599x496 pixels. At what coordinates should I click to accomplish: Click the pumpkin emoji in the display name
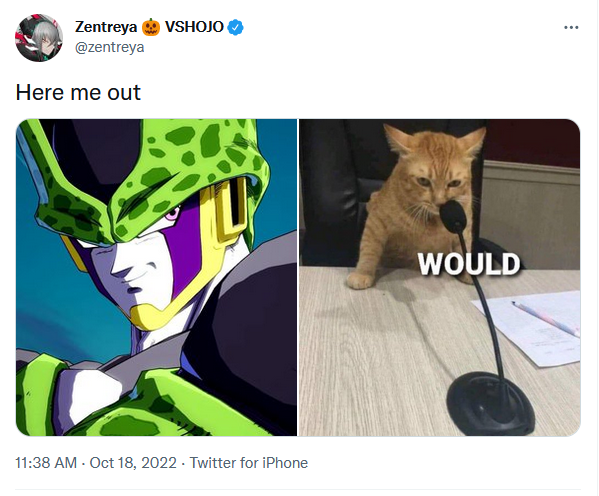(151, 27)
